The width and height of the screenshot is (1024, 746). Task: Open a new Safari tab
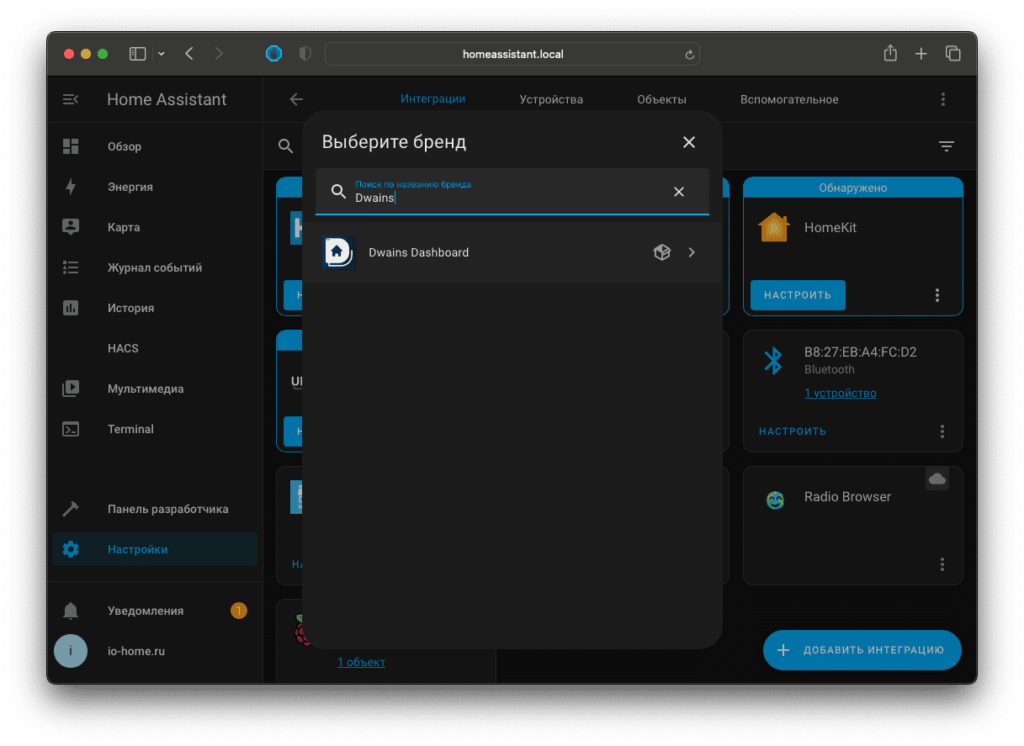click(x=921, y=54)
